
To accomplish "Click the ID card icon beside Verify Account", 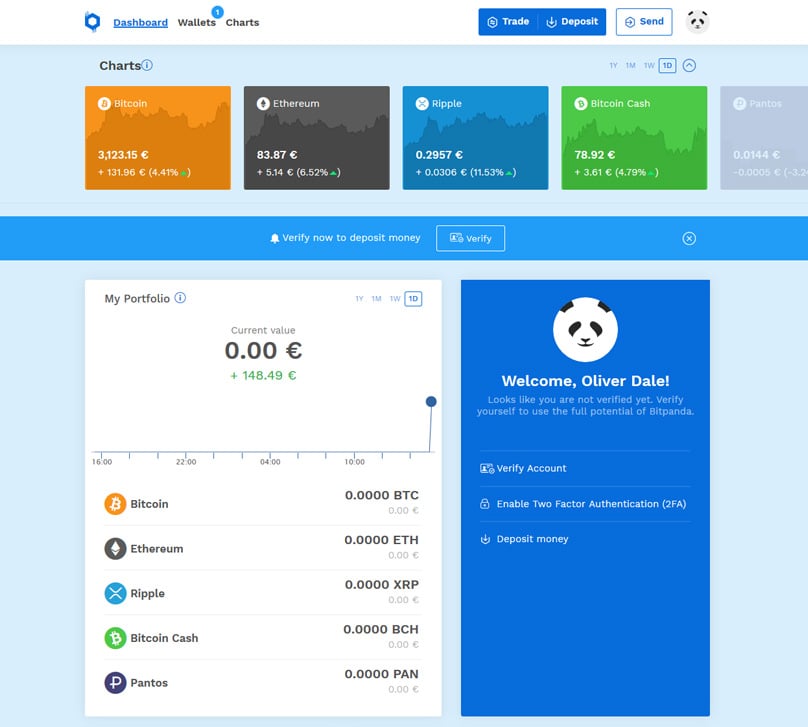I will click(487, 468).
